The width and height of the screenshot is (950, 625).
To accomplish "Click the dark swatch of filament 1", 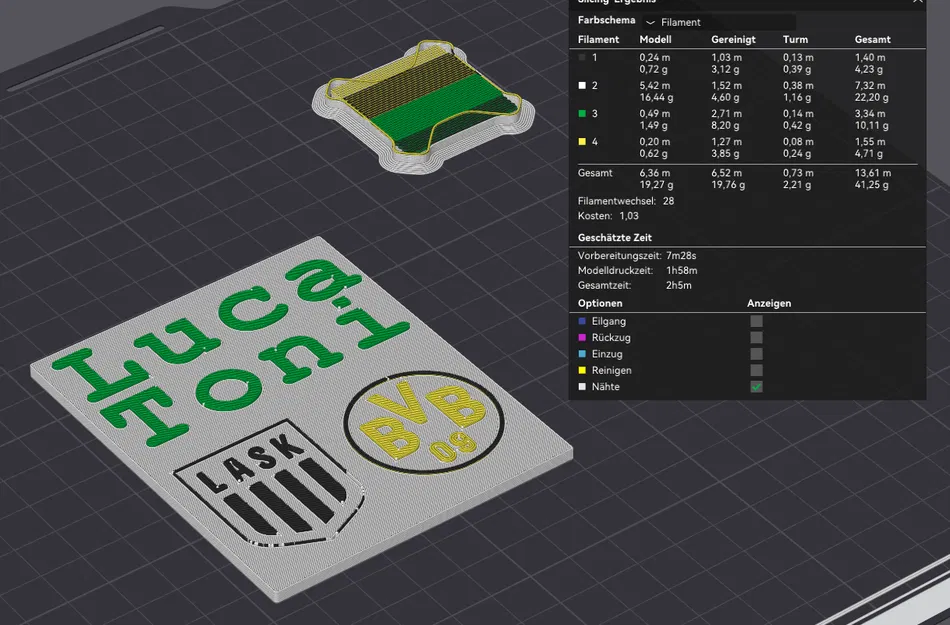I will 582,58.
